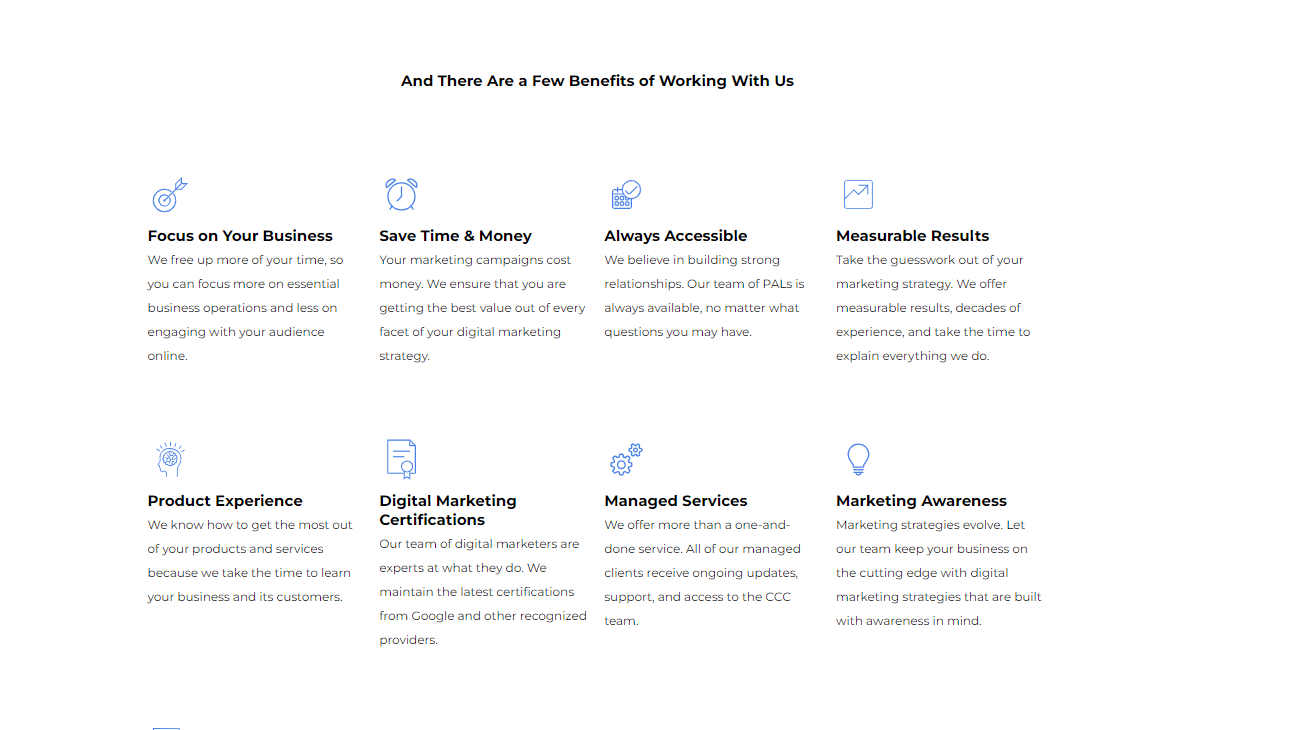Click the light bulb icon

(x=858, y=459)
